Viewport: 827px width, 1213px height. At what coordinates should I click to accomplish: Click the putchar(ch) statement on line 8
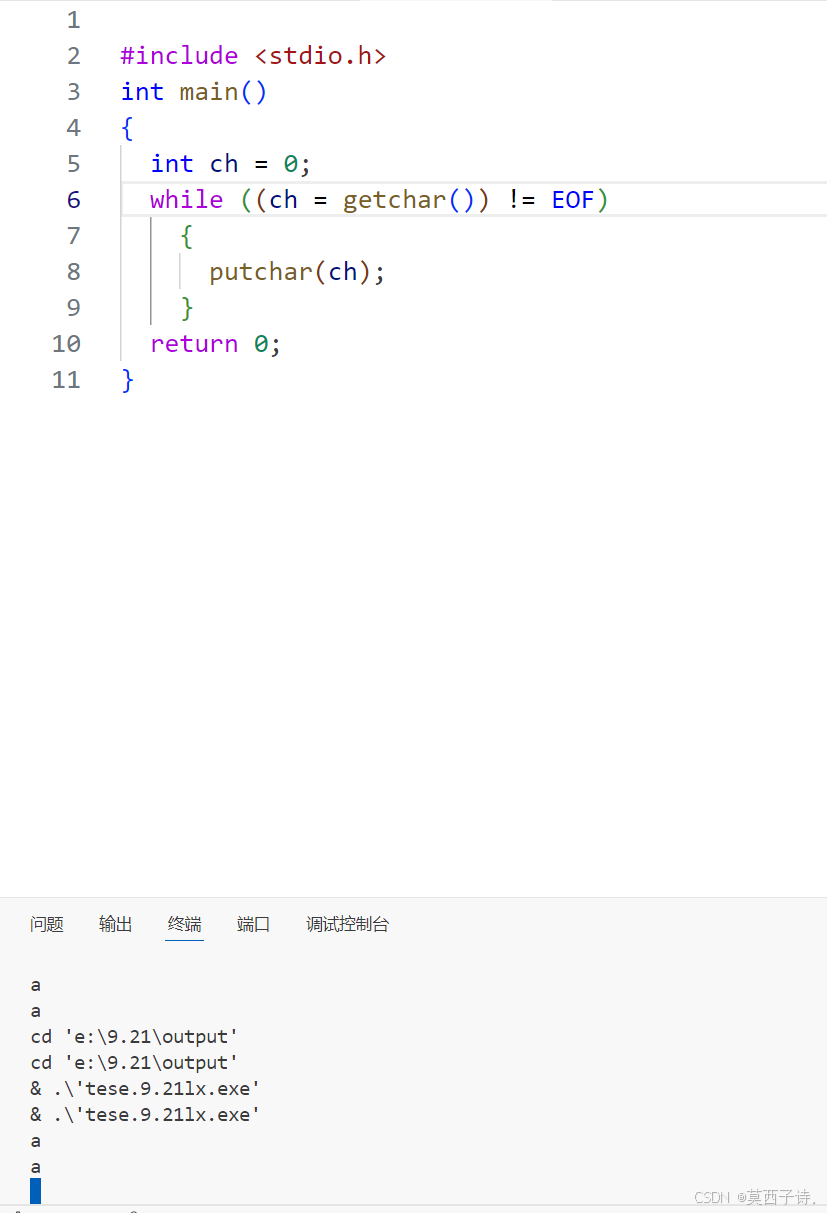295,271
